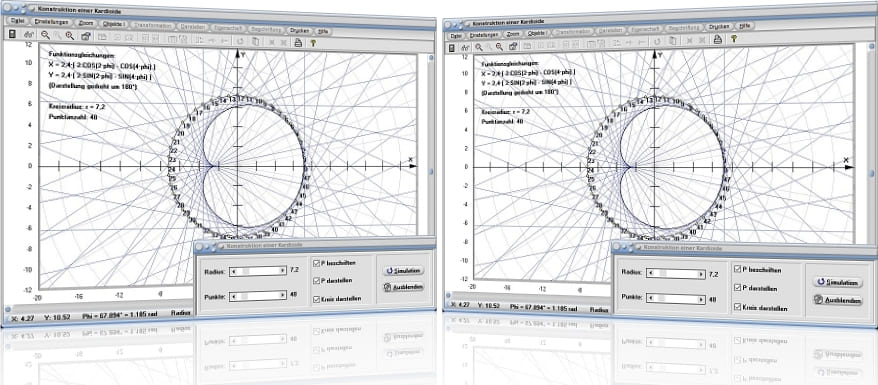Image resolution: width=878 pixels, height=385 pixels.
Task: Click the zoom out magnifier in the left window
Action: pos(46,35)
